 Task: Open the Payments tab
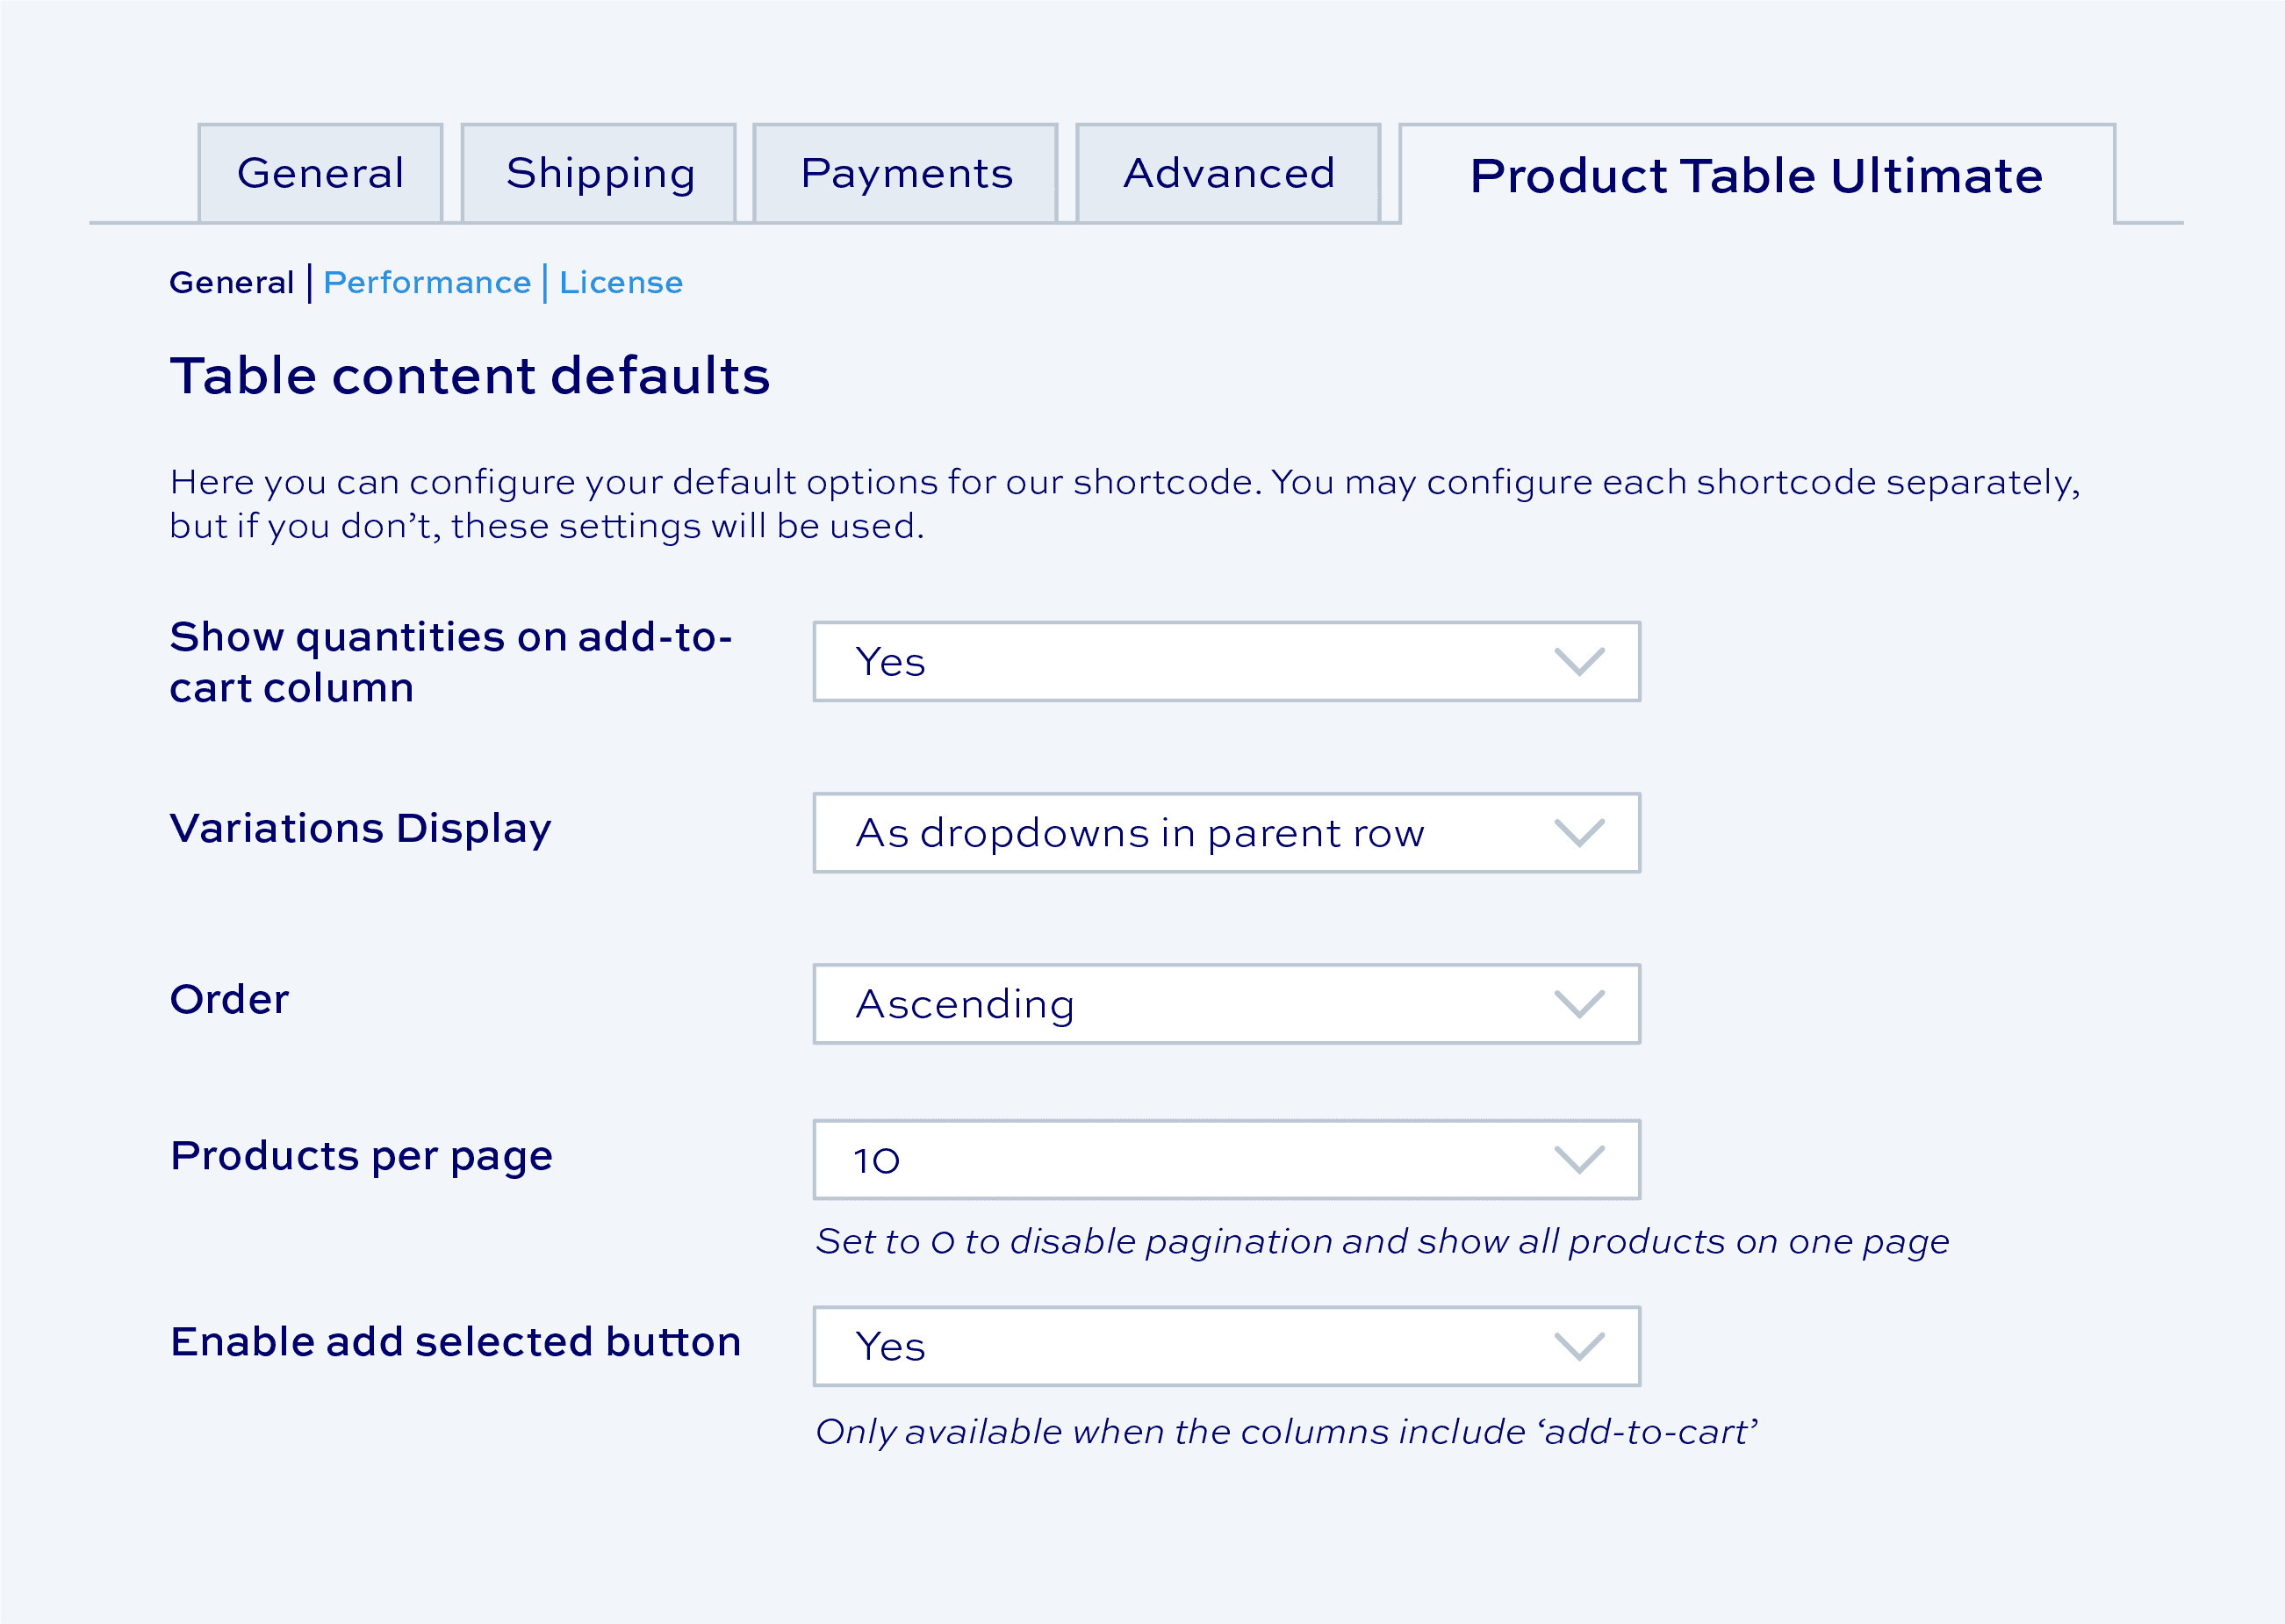pos(905,173)
